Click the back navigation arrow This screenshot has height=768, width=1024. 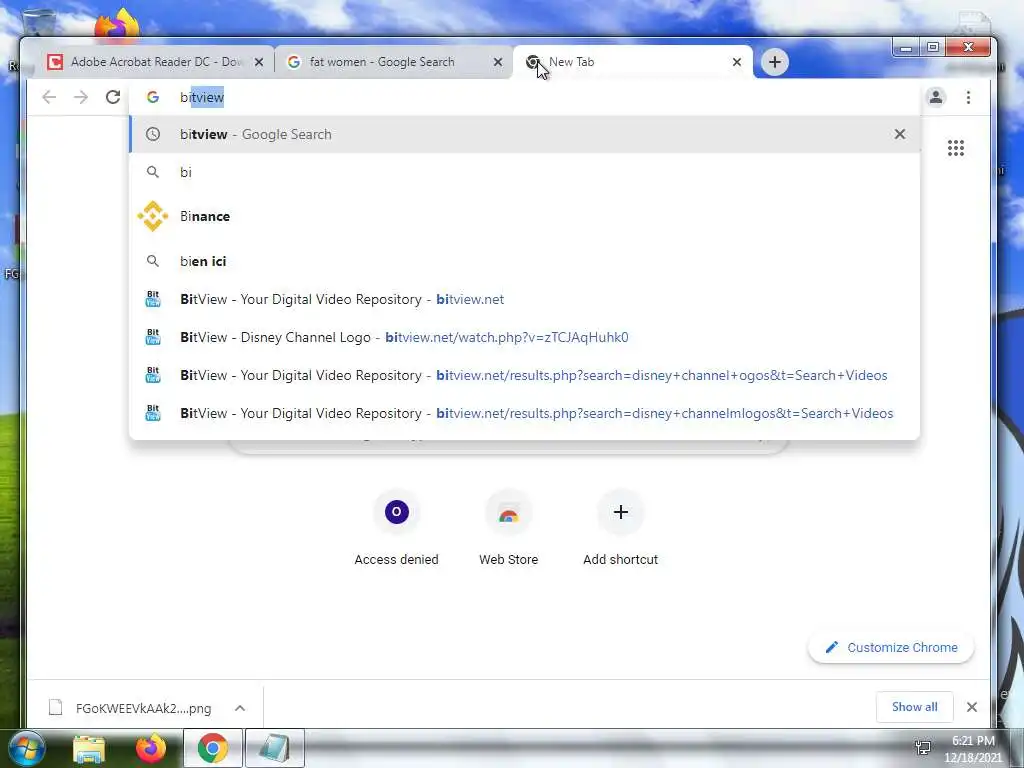(49, 97)
